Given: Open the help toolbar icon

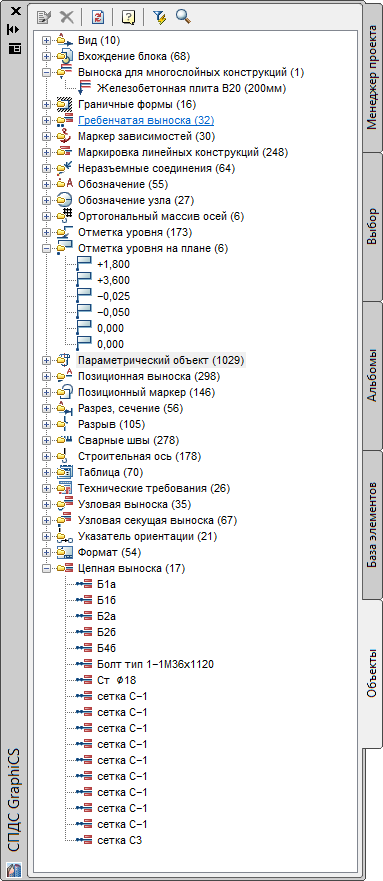Looking at the screenshot, I should pos(129,17).
